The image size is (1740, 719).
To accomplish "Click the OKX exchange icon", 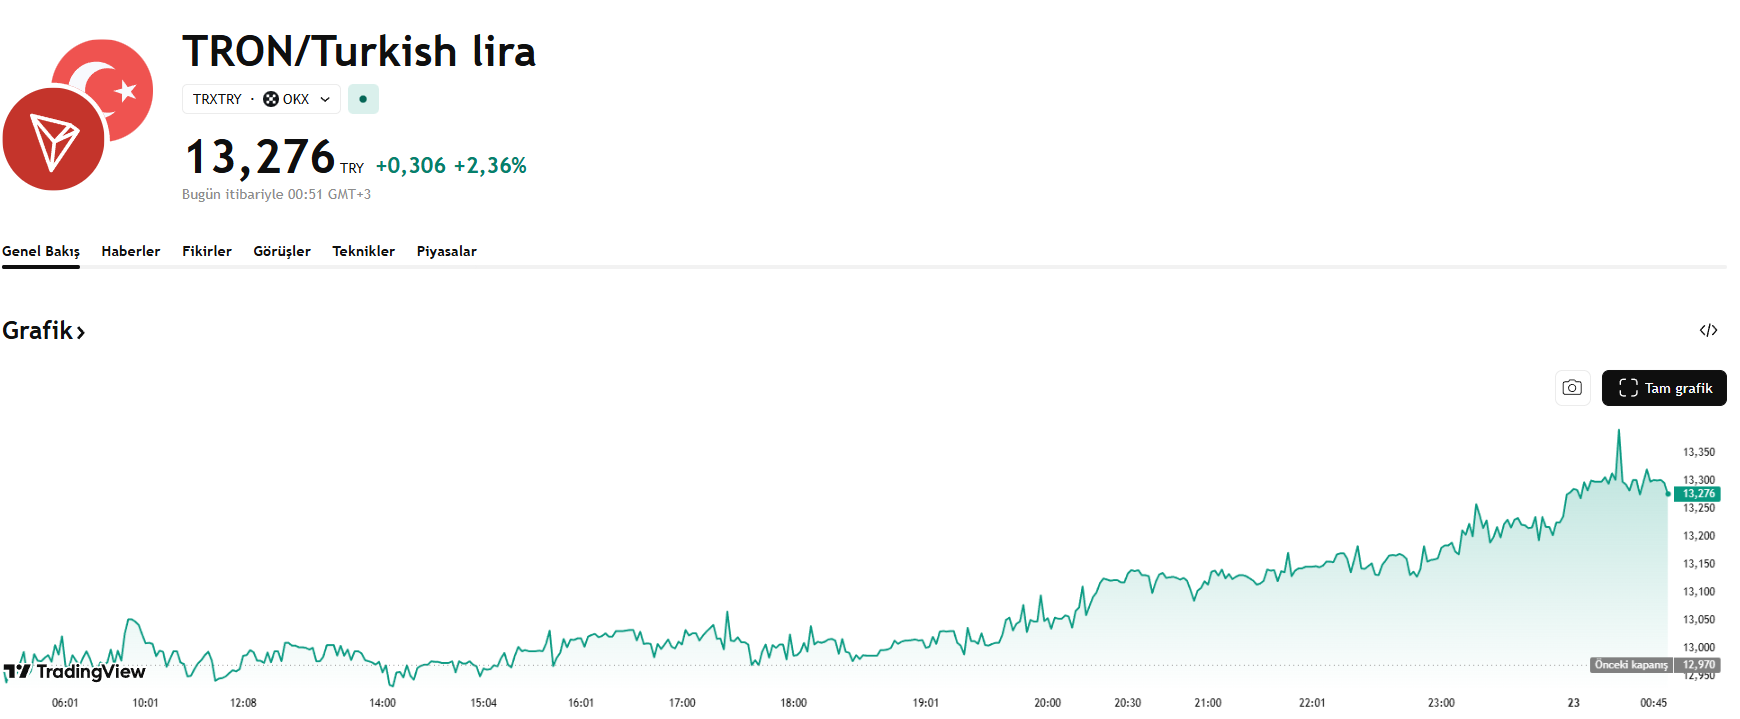I will (271, 99).
